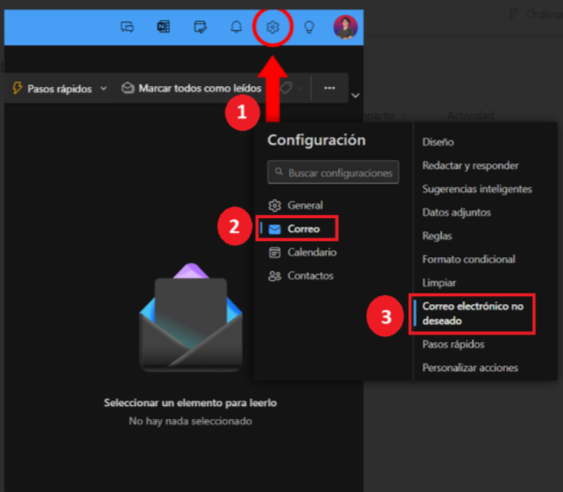Open the profile avatar picture

coord(345,27)
